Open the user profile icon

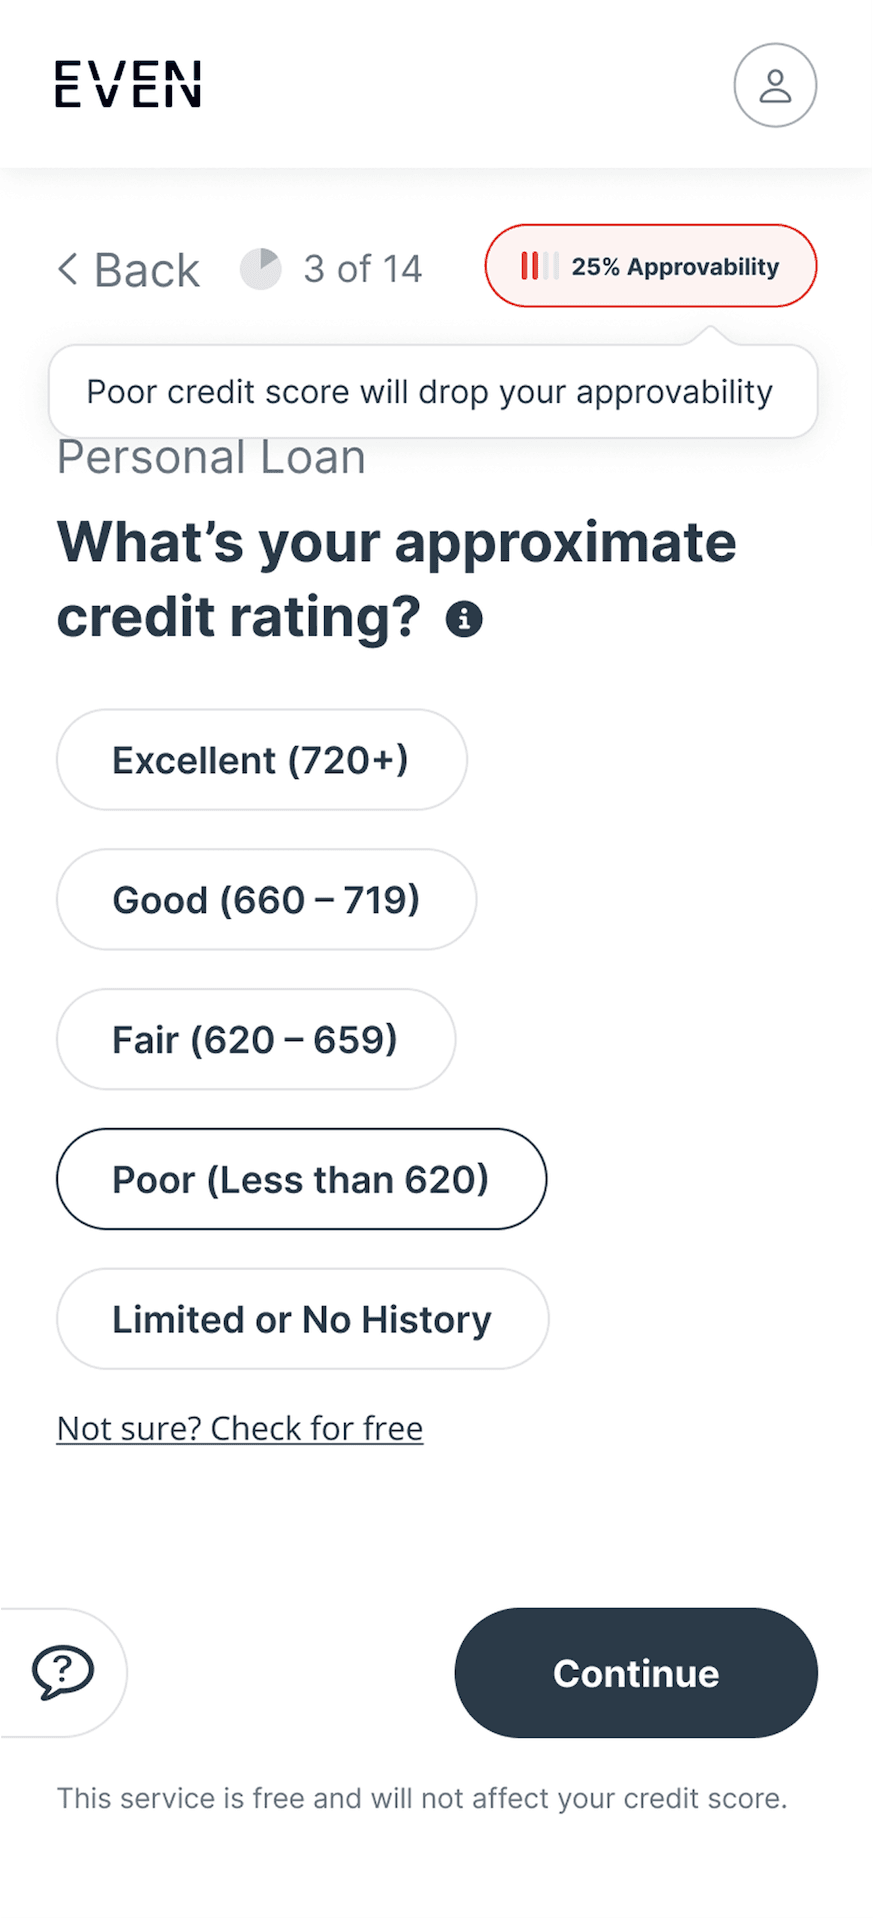(775, 85)
